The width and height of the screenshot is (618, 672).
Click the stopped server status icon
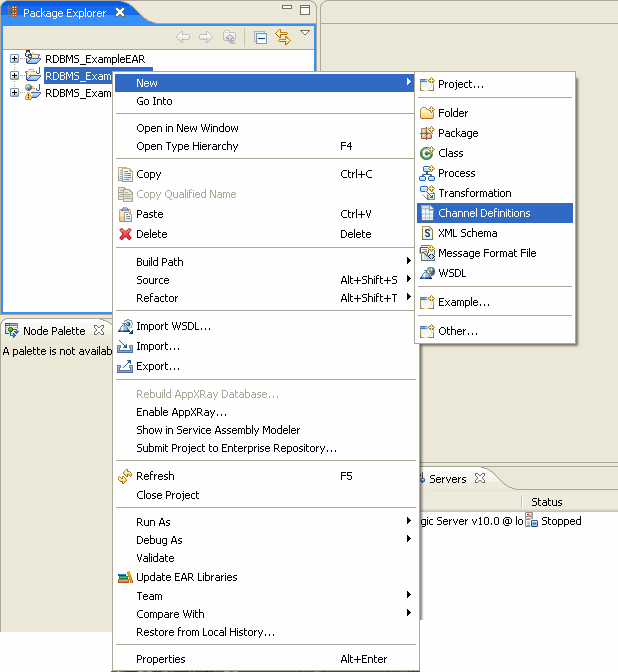pyautogui.click(x=531, y=520)
